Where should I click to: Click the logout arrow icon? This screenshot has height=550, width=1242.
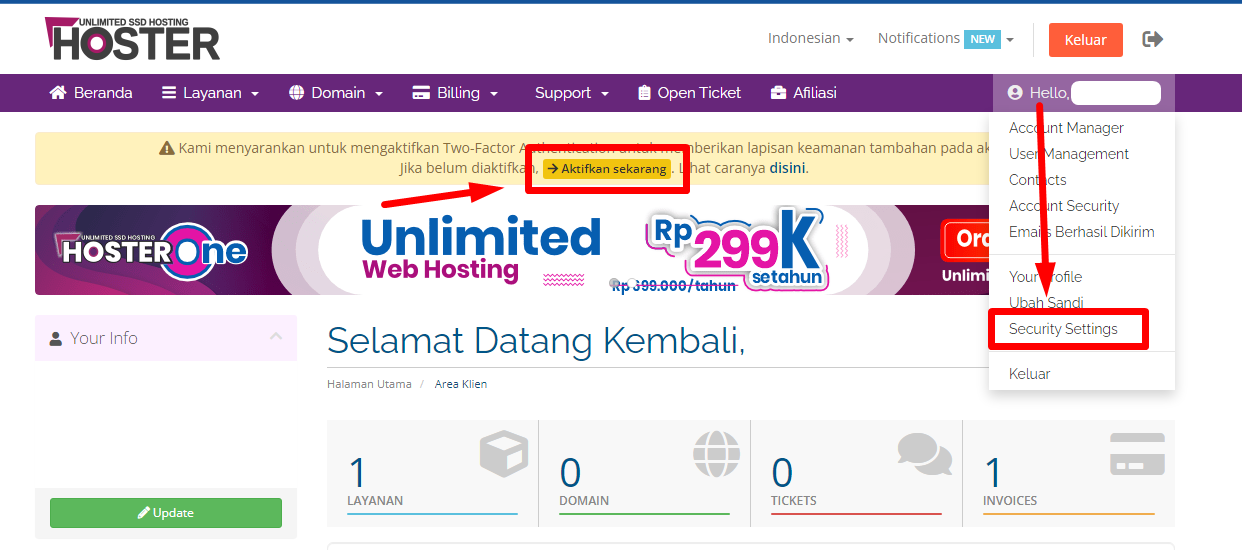tap(1153, 39)
